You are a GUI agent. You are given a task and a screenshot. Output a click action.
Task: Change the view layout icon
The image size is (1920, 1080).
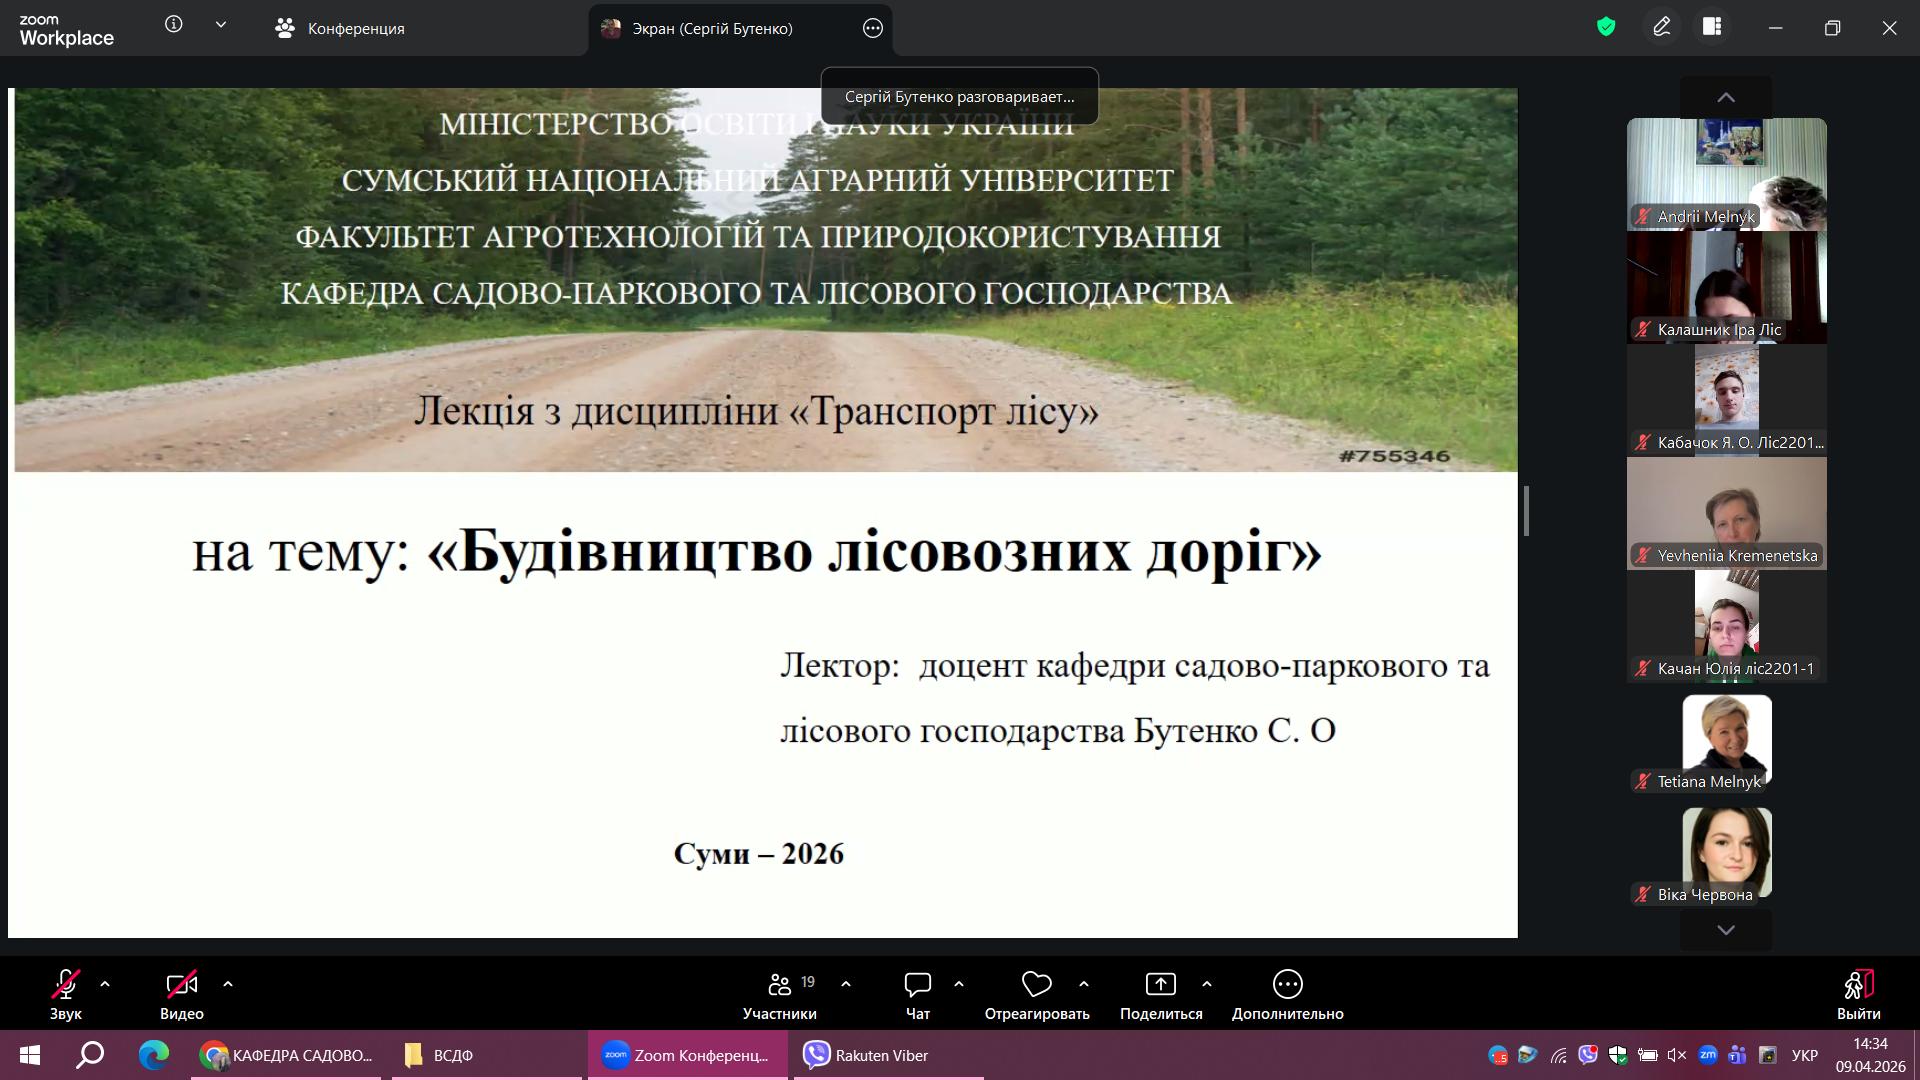point(1712,27)
